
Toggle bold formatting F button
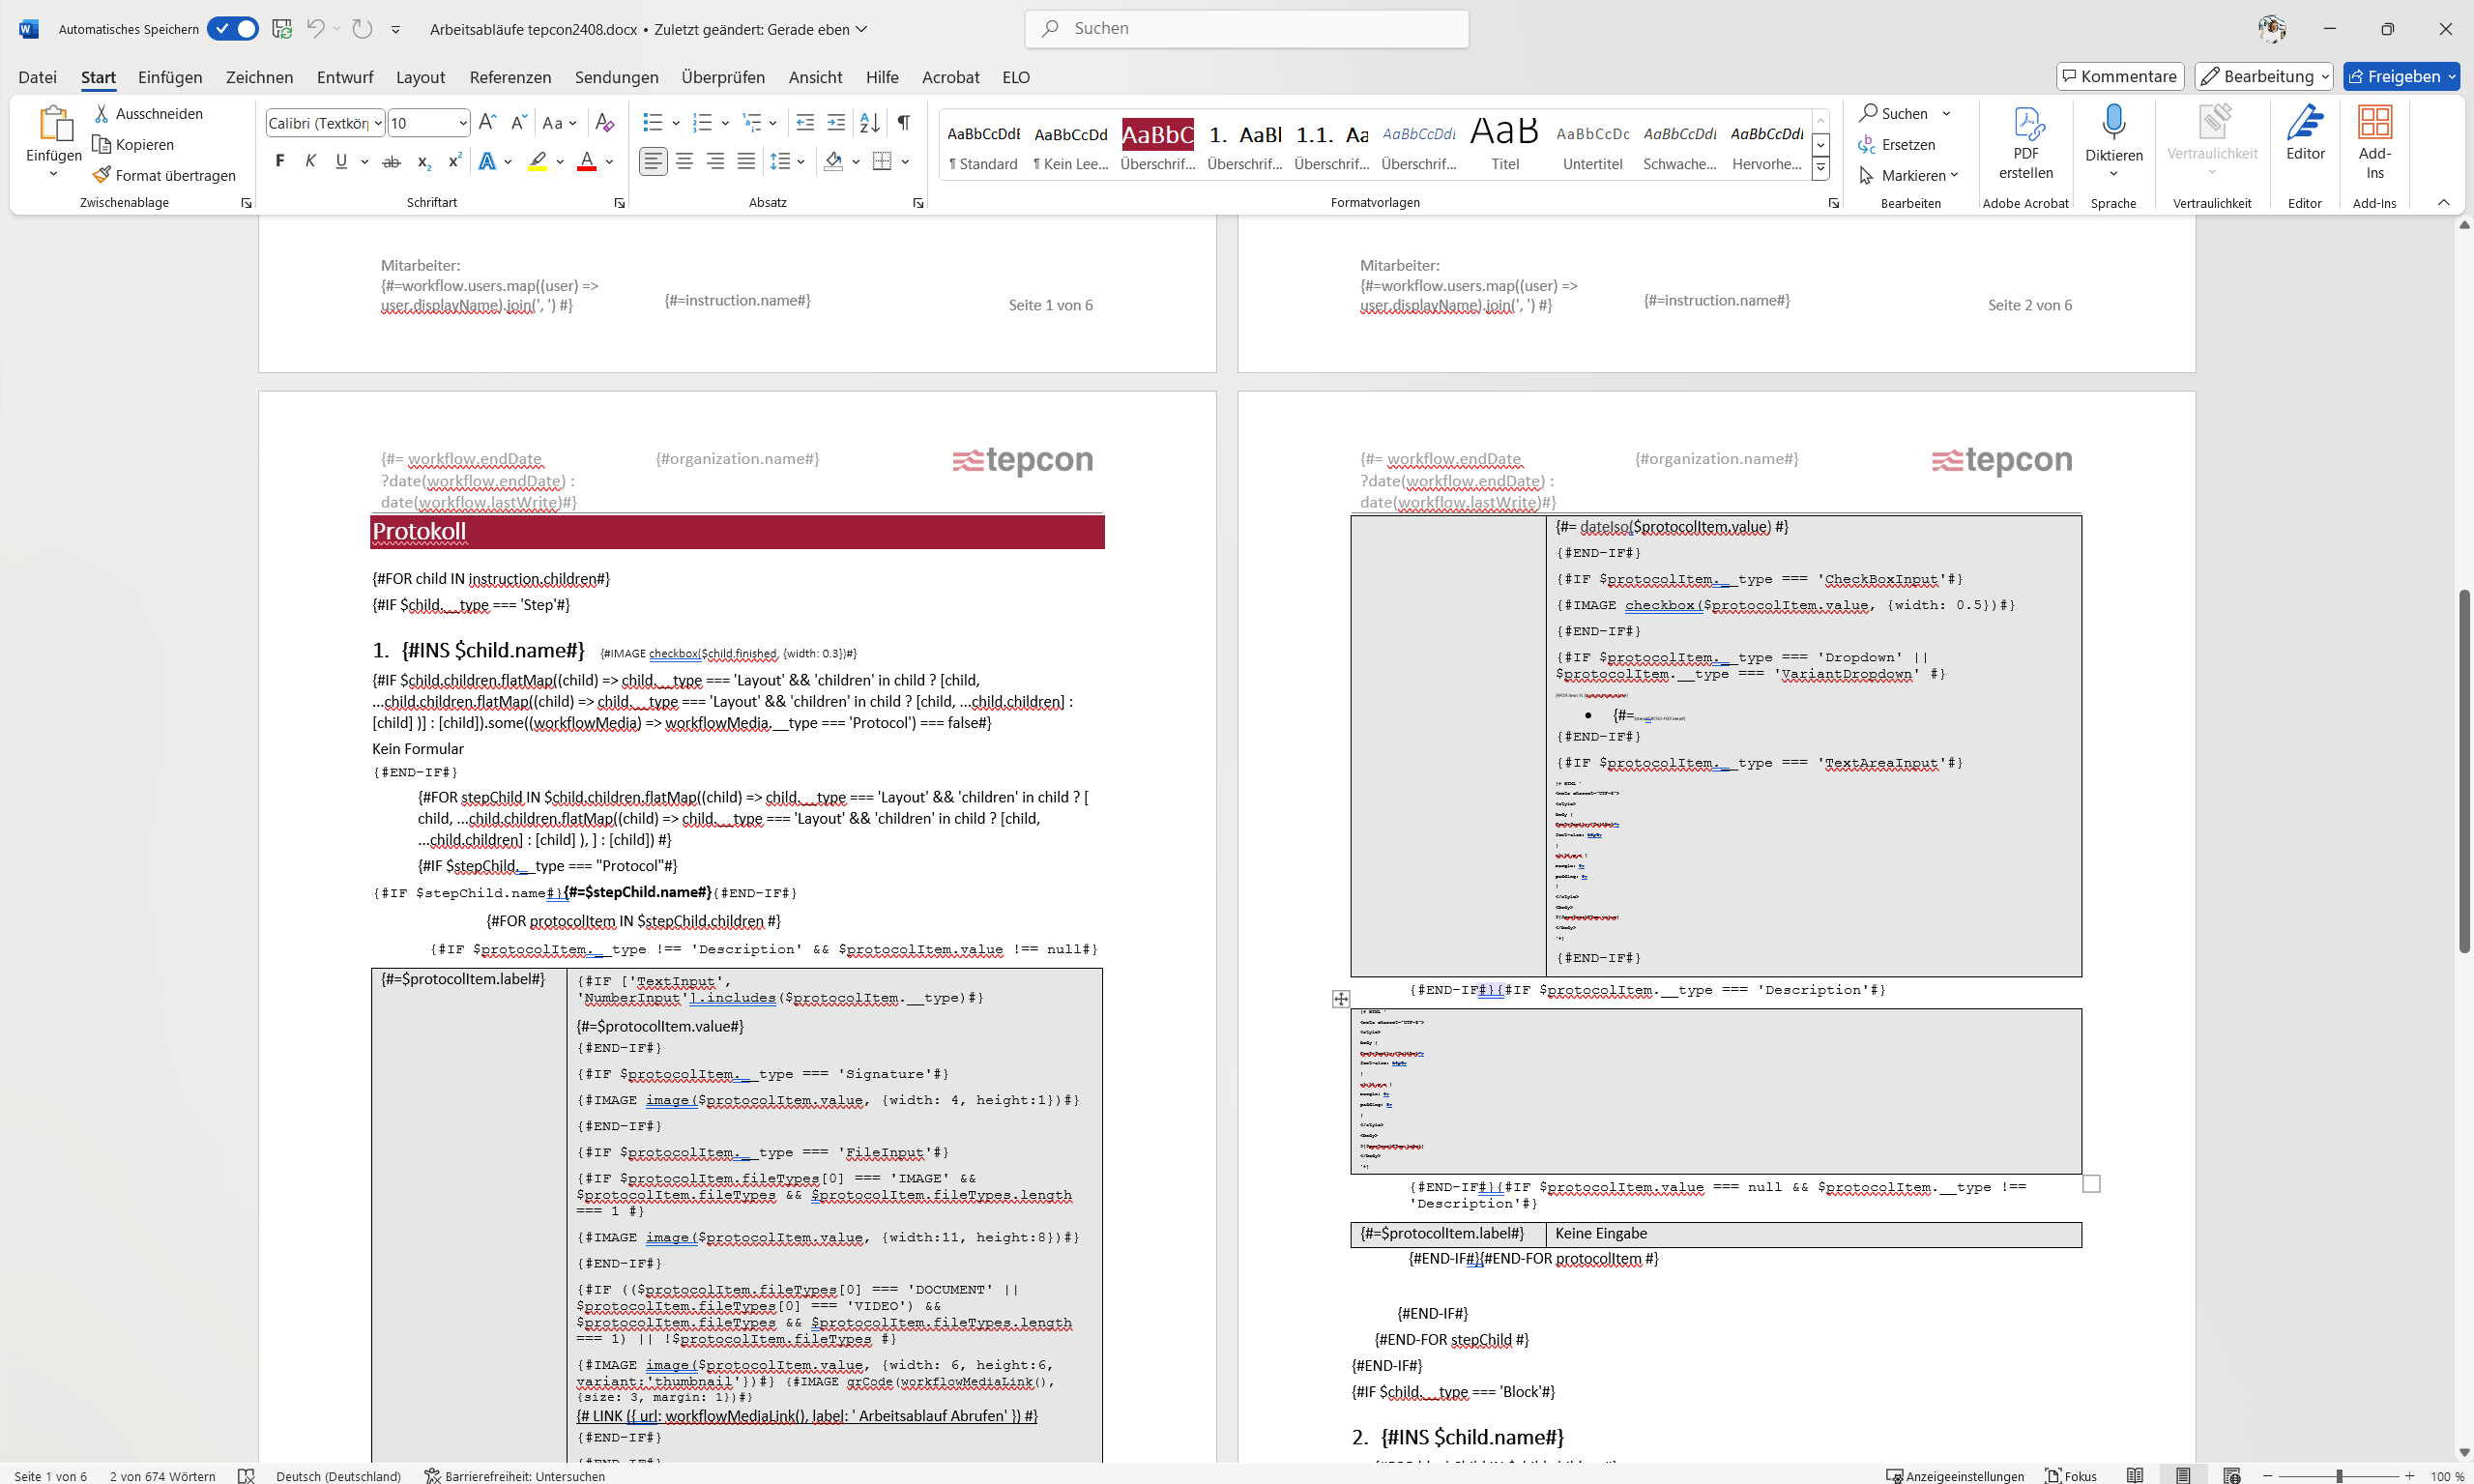click(x=280, y=161)
